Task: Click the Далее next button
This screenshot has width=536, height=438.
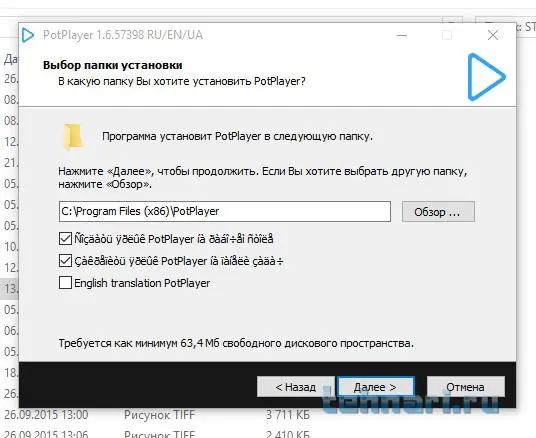Action: (375, 387)
